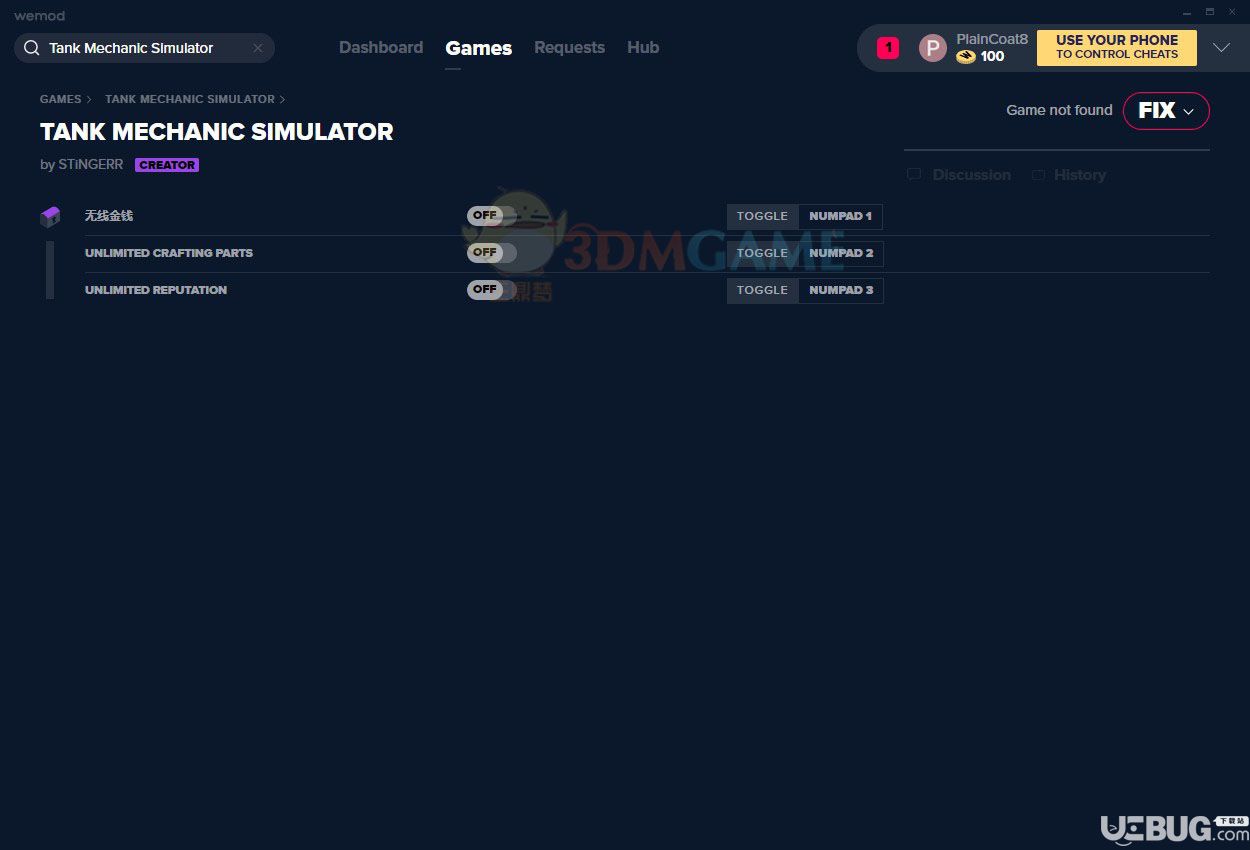This screenshot has width=1250, height=850.
Task: Click the purple cheat category cube icon
Action: [50, 216]
